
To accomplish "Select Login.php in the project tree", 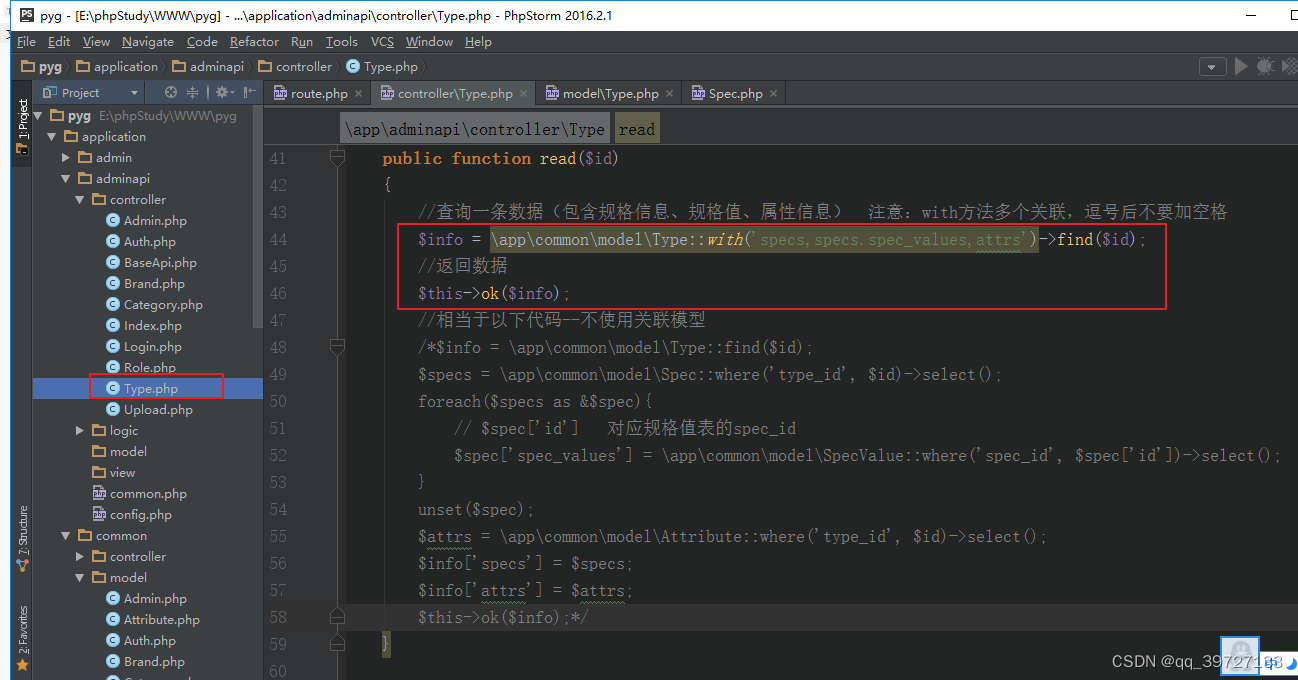I will [144, 347].
